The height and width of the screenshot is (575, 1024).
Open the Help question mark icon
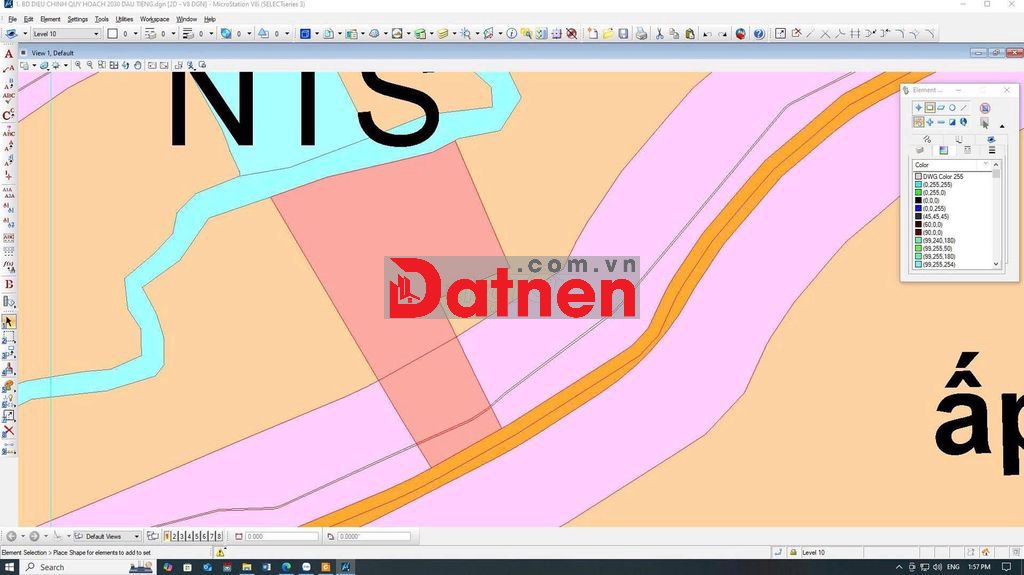[759, 34]
